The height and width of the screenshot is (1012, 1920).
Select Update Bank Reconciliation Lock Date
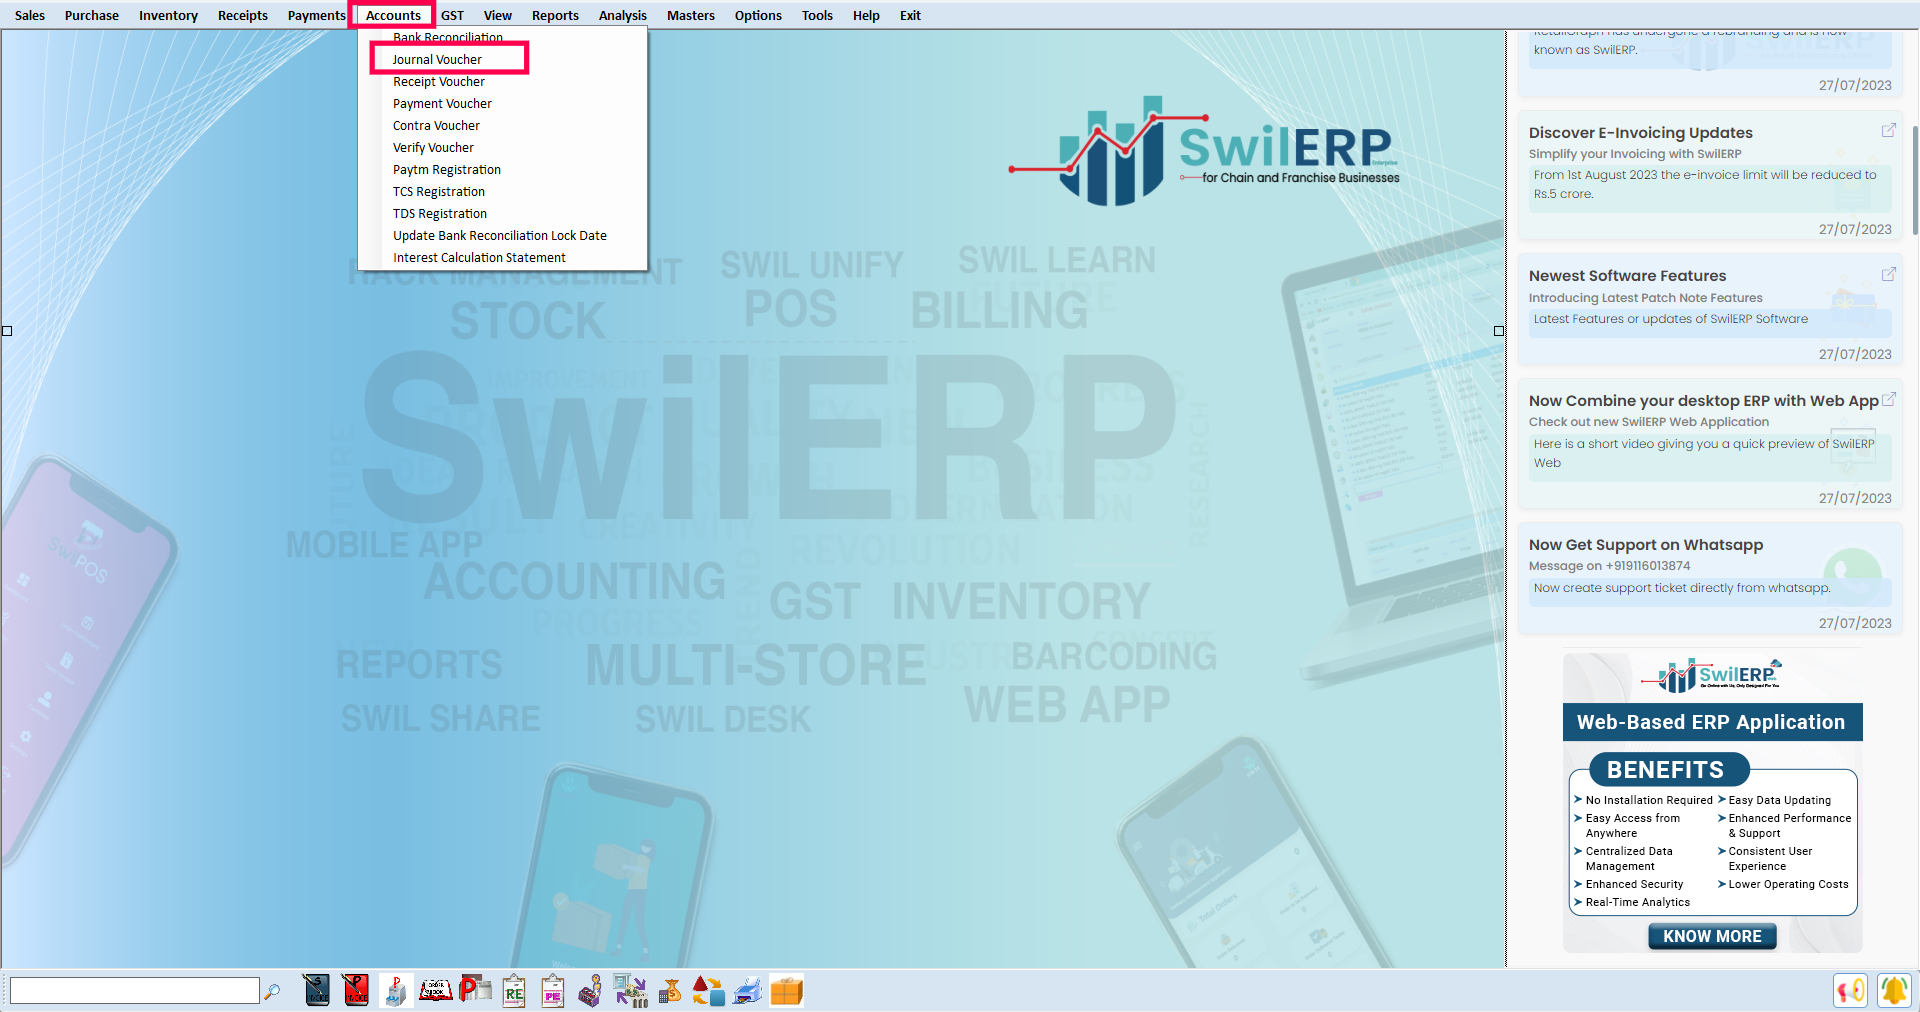503,236
